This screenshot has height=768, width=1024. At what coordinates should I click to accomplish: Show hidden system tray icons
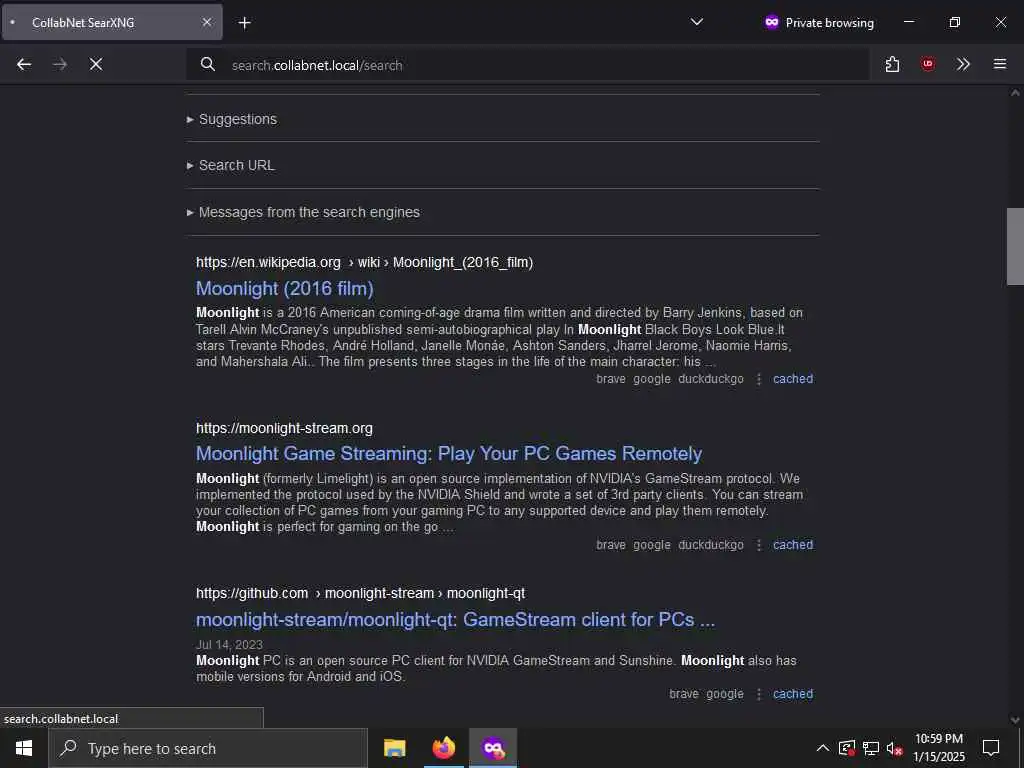point(823,748)
